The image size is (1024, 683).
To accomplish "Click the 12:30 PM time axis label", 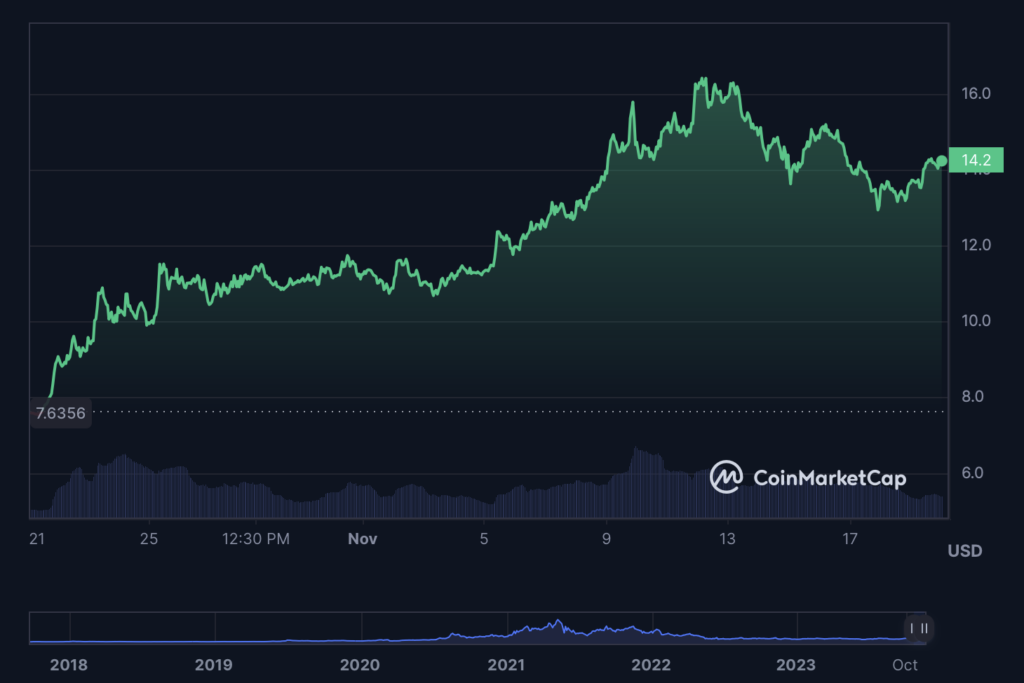I will pos(256,539).
